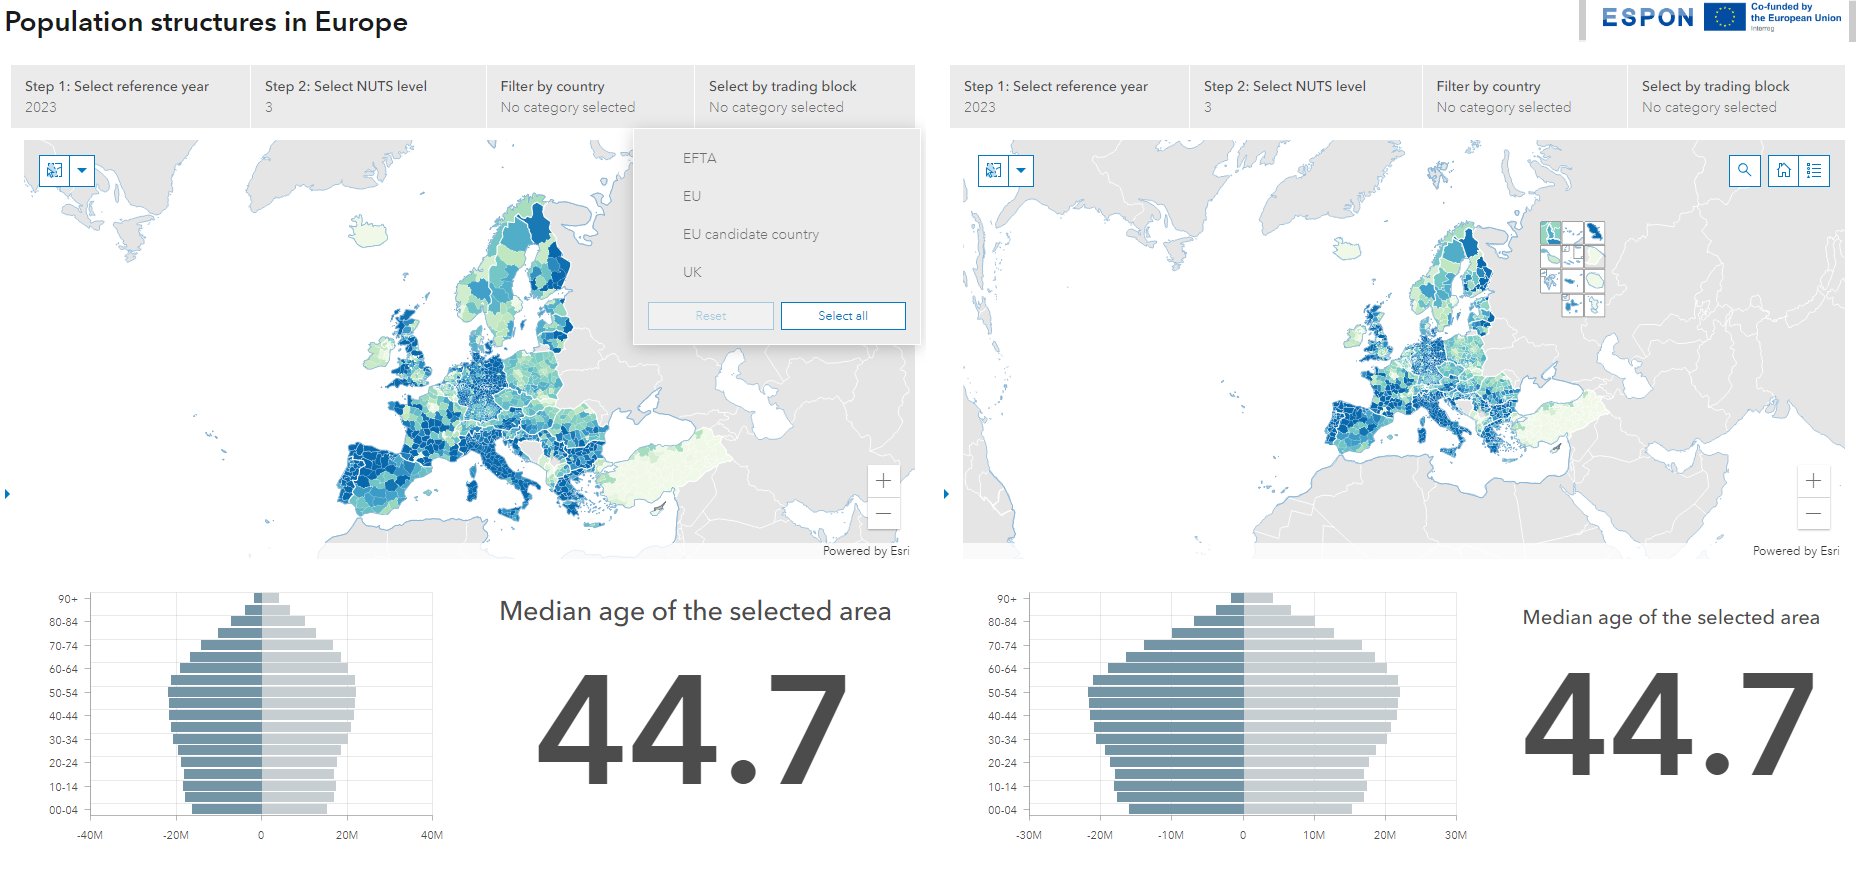Screen dimensions: 1867x873
Task: Collapse left panel's Select by trading block selector
Action: [805, 97]
